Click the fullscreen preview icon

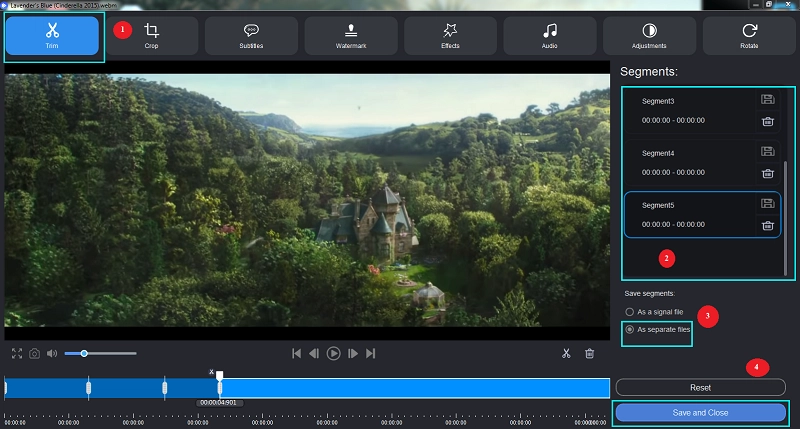tap(17, 353)
